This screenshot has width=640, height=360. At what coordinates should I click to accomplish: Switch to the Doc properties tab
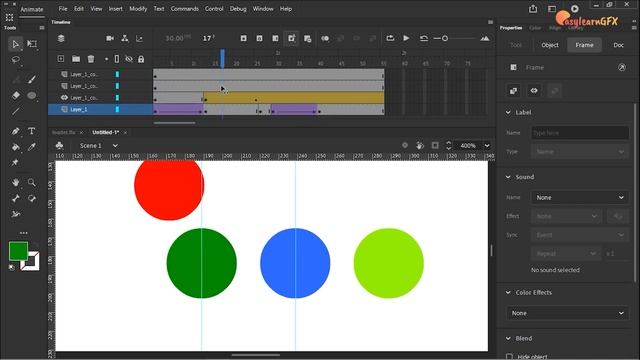coord(618,45)
